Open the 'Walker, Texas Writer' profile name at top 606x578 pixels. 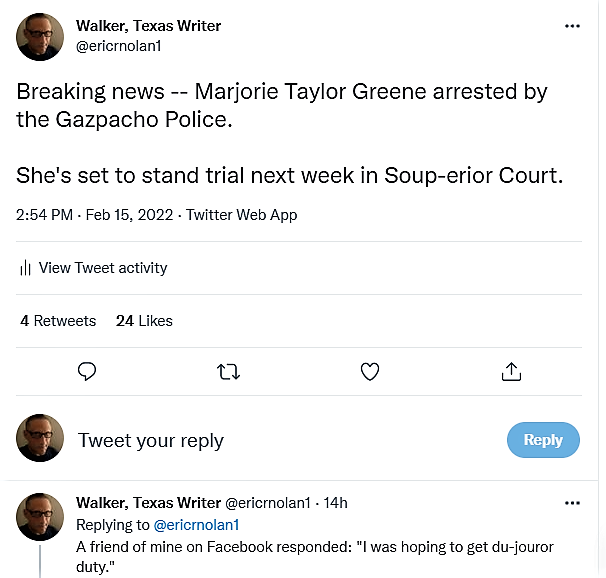pos(148,25)
